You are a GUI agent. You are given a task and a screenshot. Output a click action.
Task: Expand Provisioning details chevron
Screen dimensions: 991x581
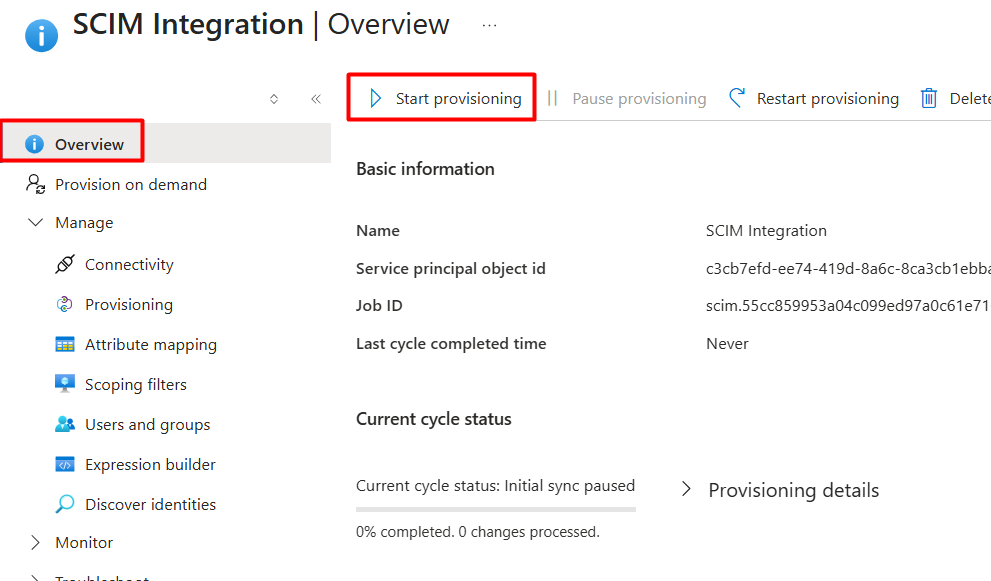[x=686, y=489]
